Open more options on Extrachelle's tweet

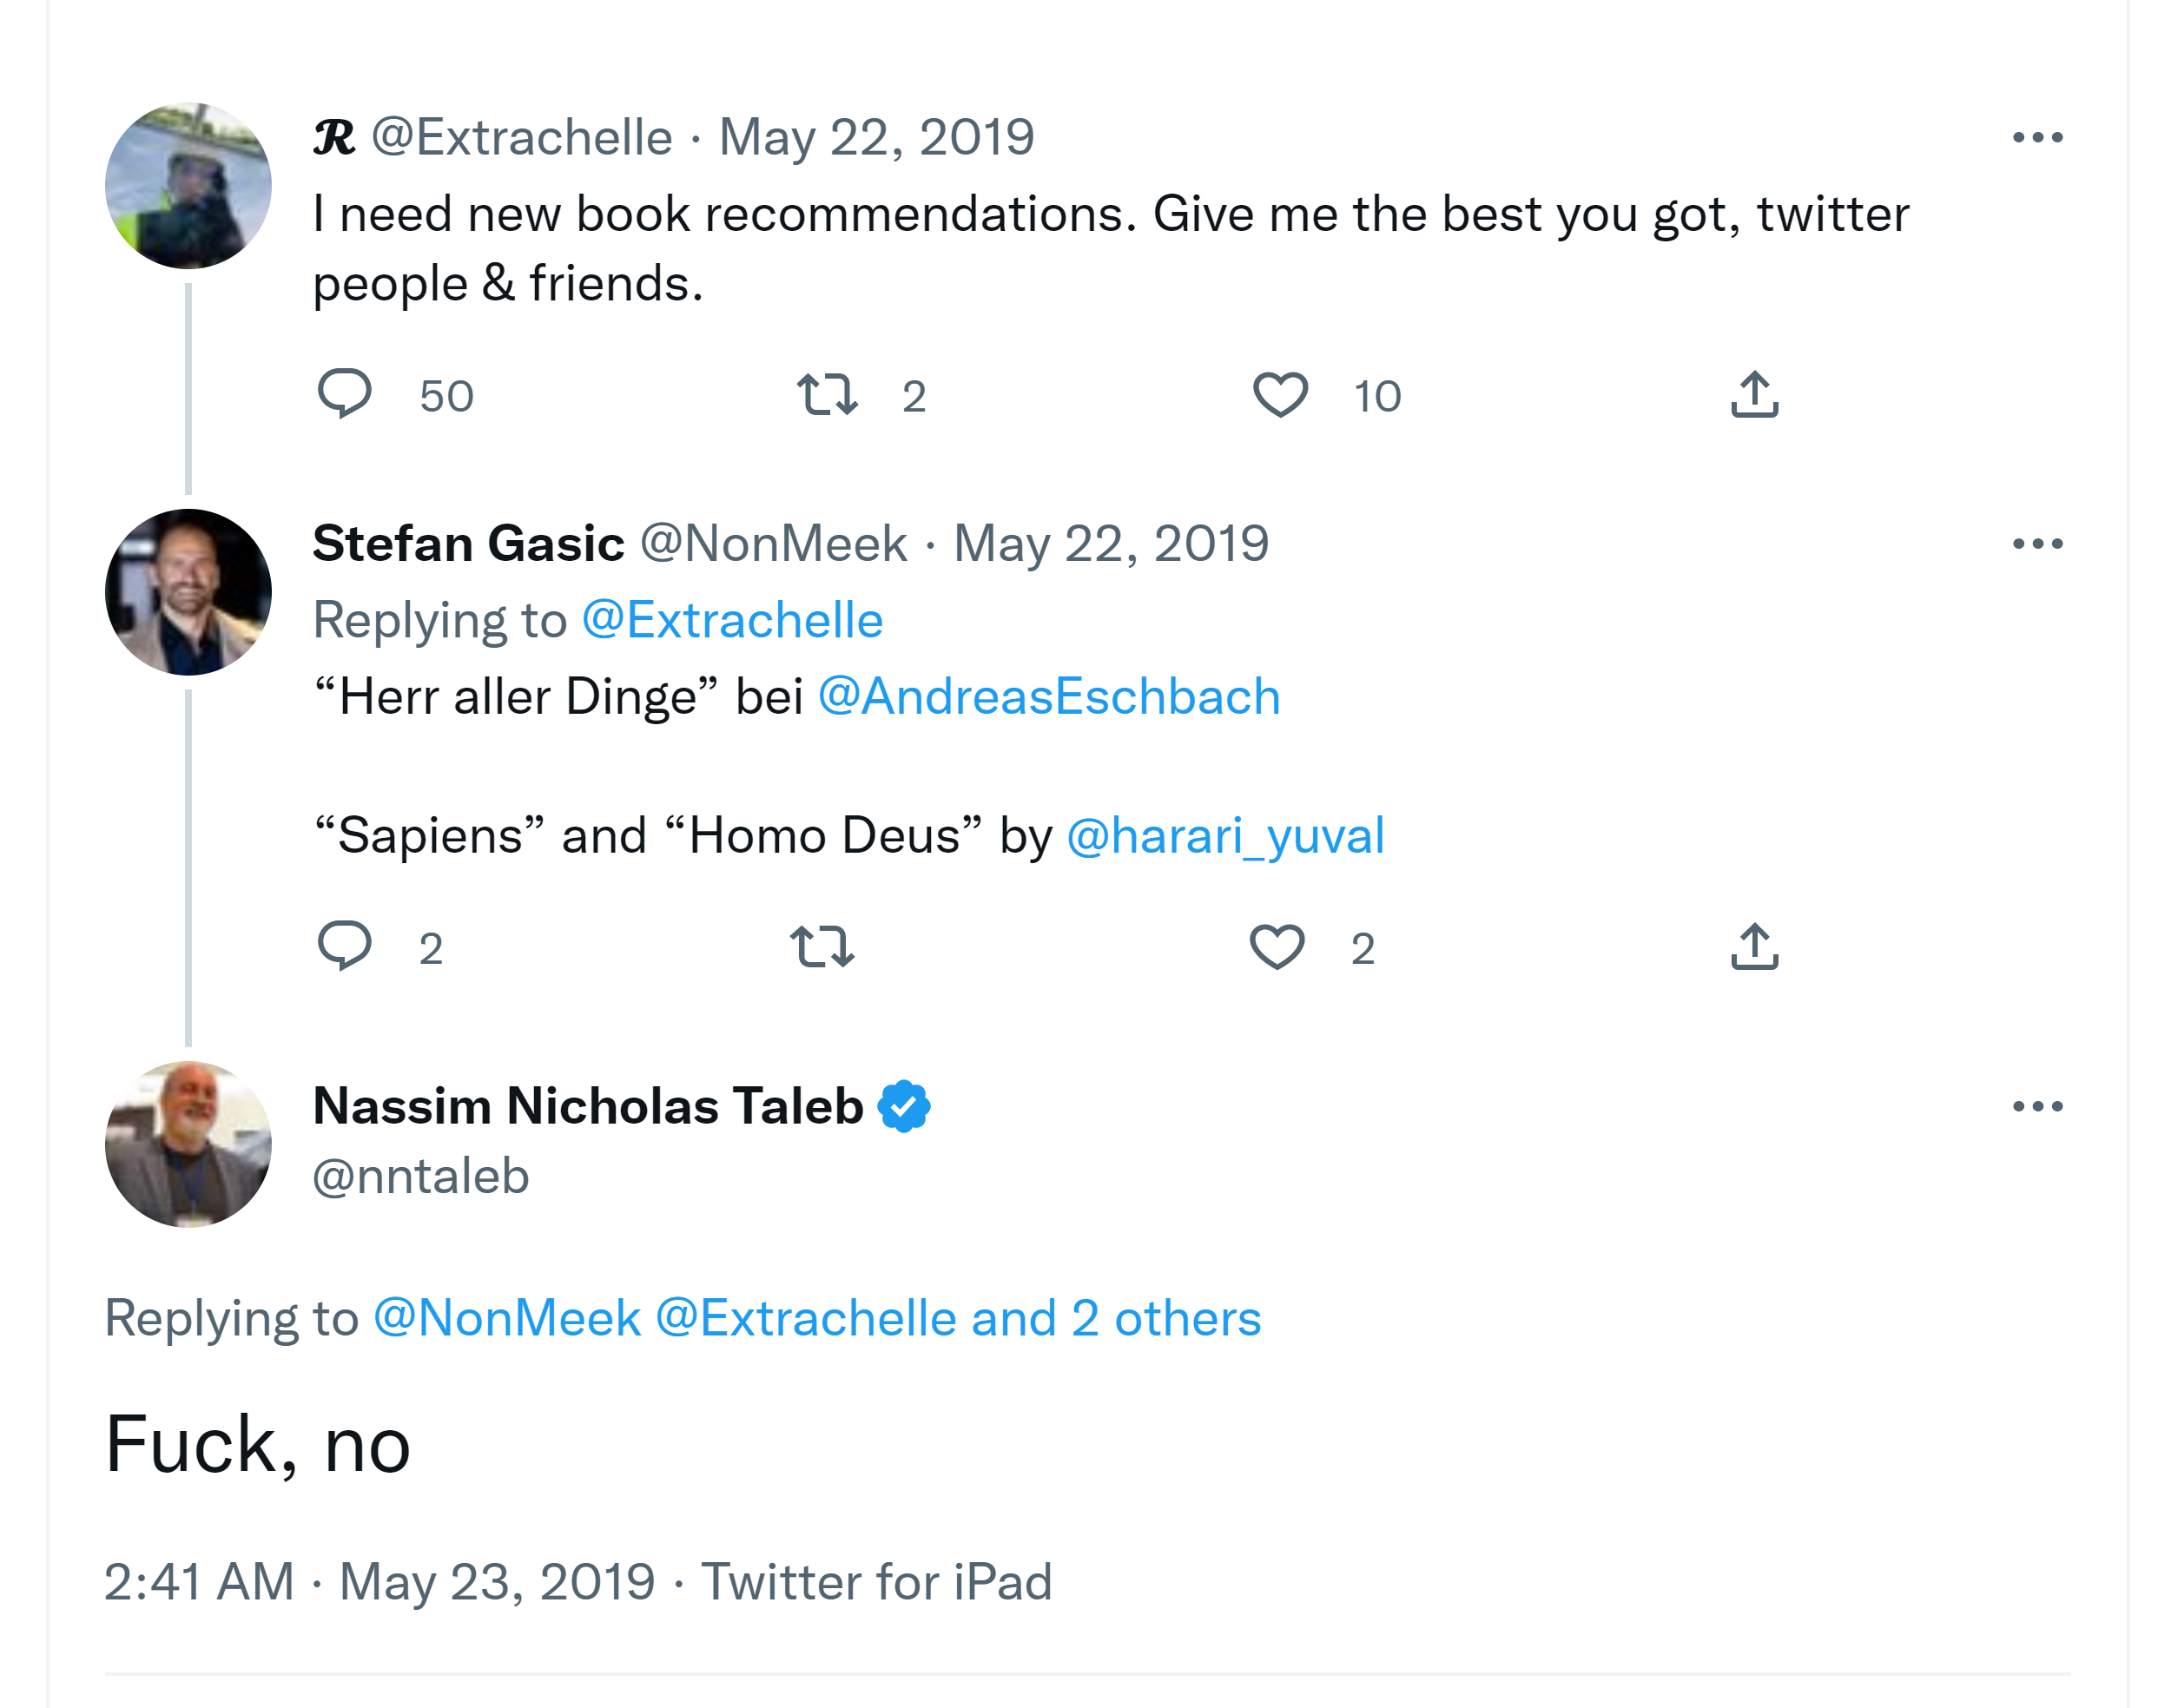(2037, 138)
